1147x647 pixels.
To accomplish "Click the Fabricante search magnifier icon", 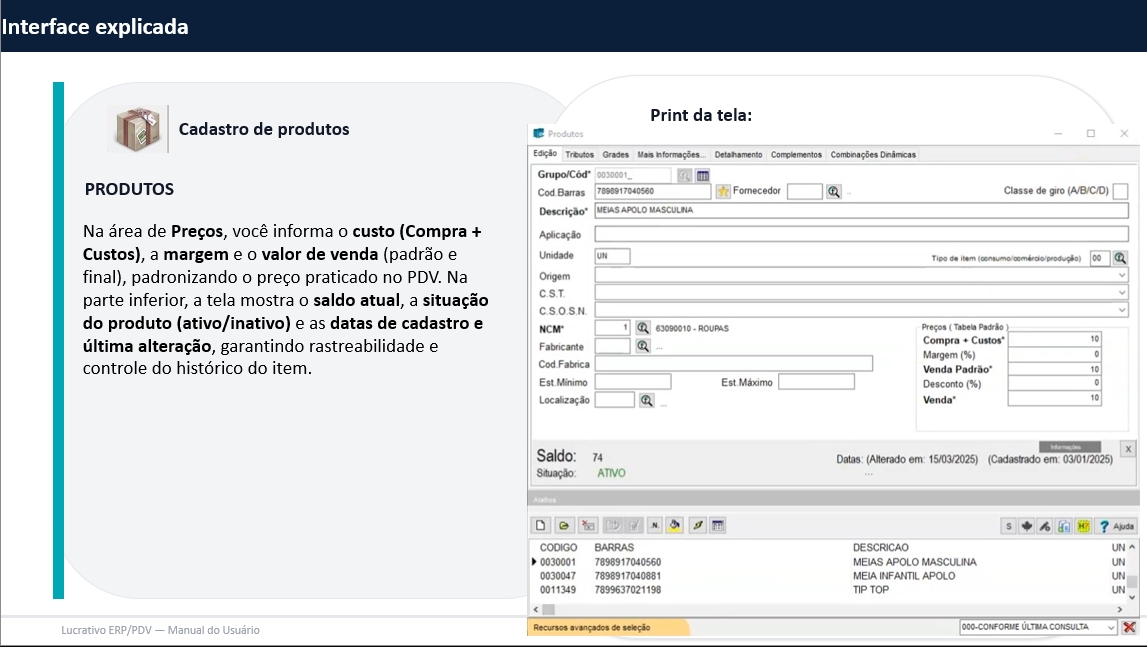I will (x=643, y=346).
